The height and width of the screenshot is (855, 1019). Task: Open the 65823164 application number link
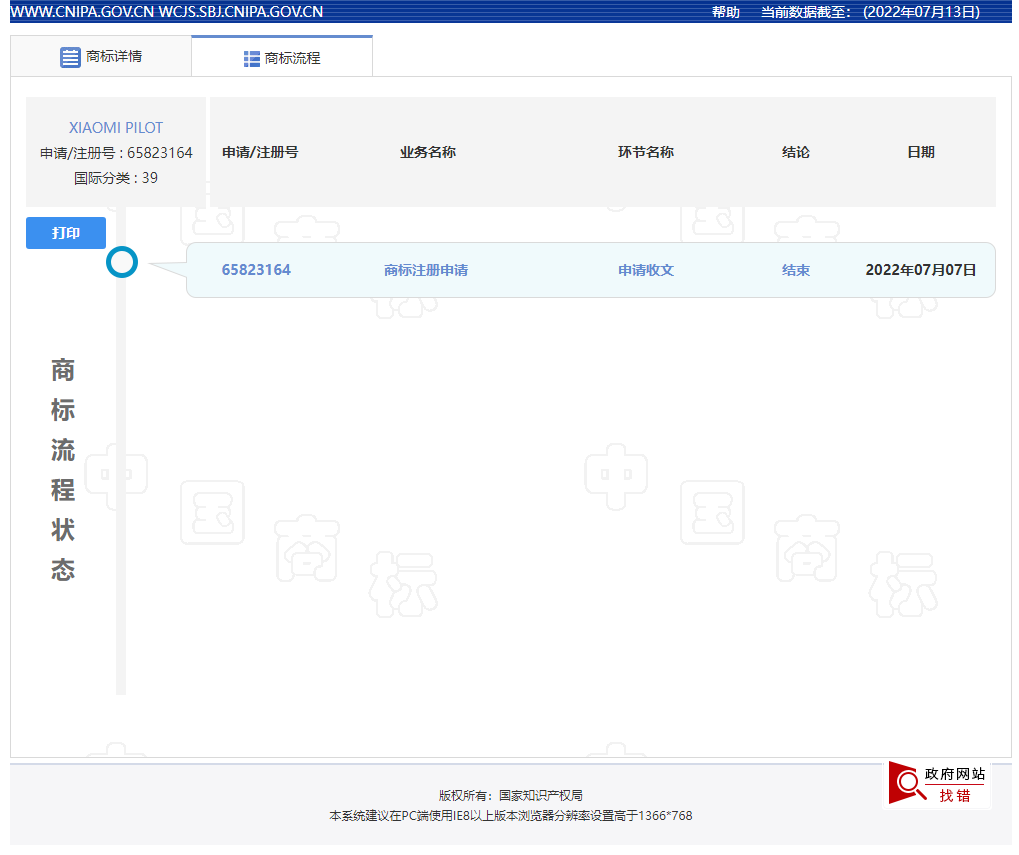(256, 270)
